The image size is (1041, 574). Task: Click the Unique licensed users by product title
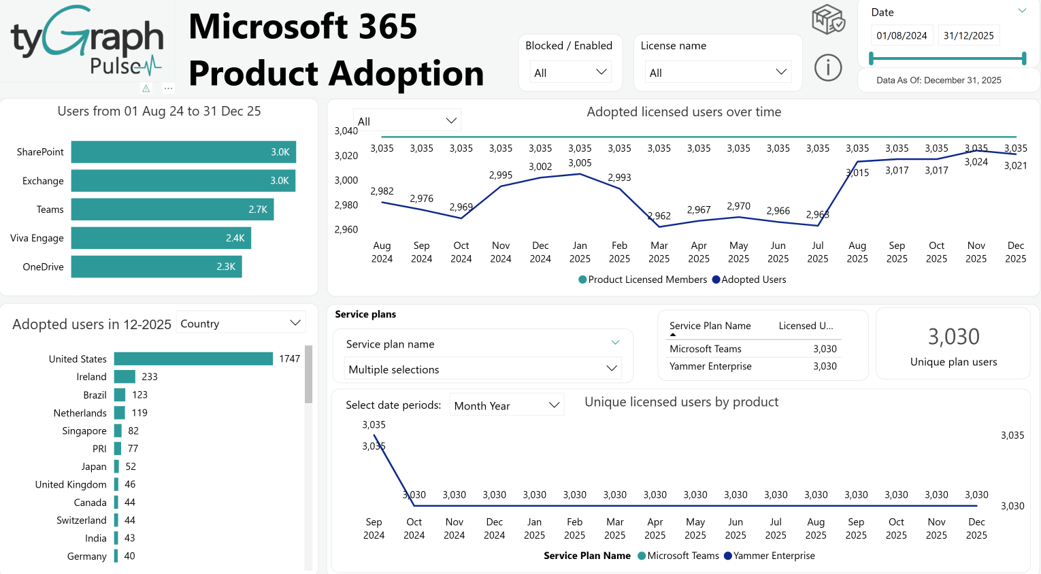tap(681, 402)
